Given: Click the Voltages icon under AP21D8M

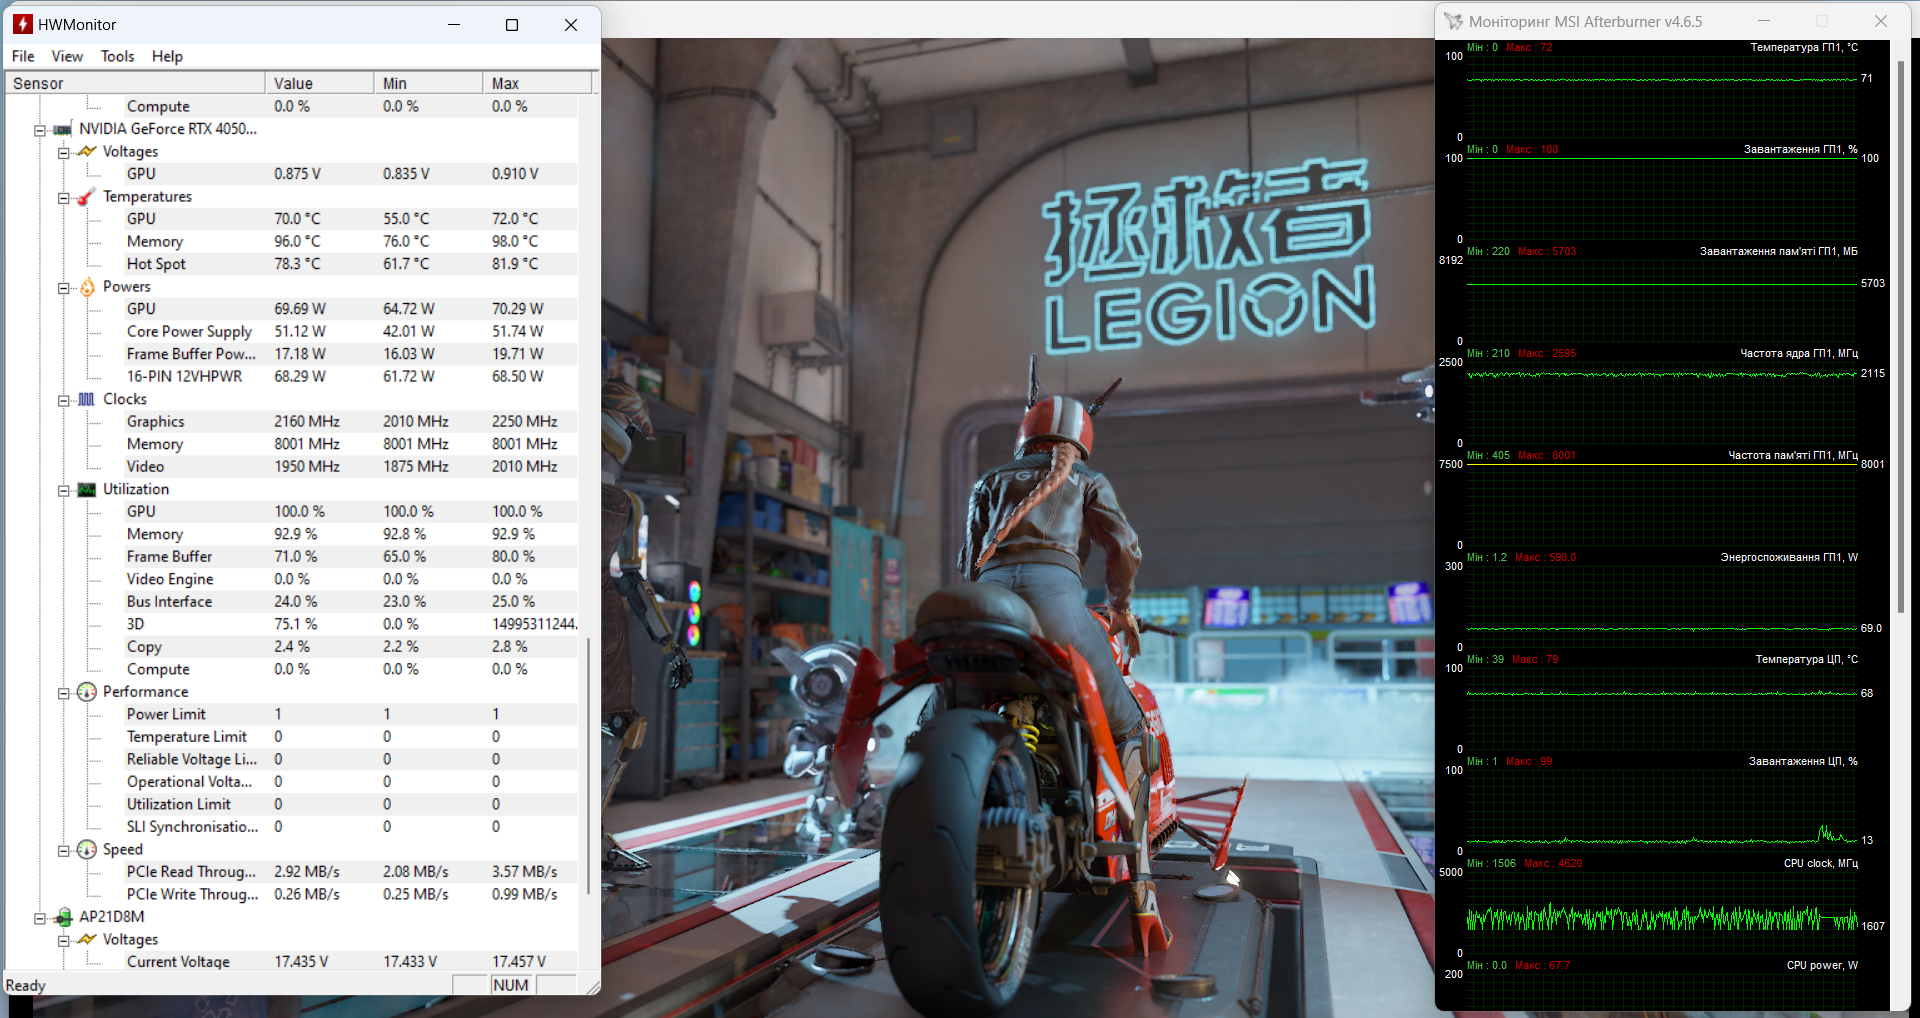Looking at the screenshot, I should (87, 939).
